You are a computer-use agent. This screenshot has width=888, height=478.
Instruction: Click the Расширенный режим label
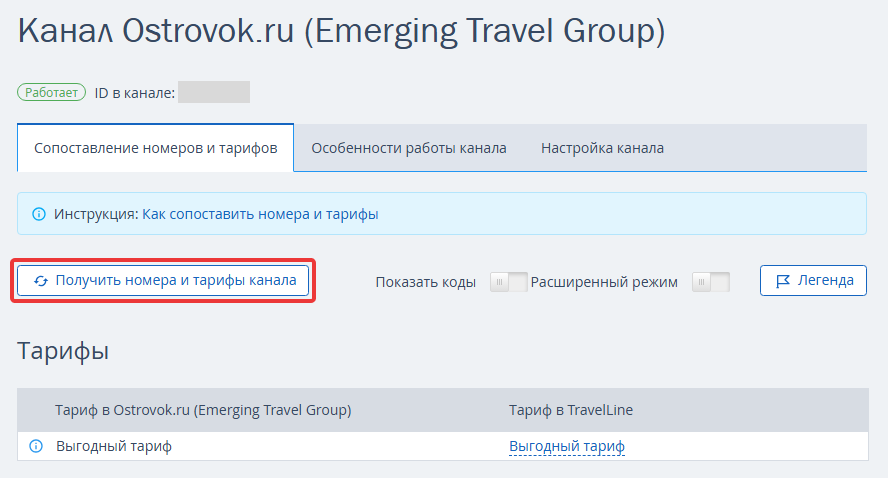click(604, 282)
